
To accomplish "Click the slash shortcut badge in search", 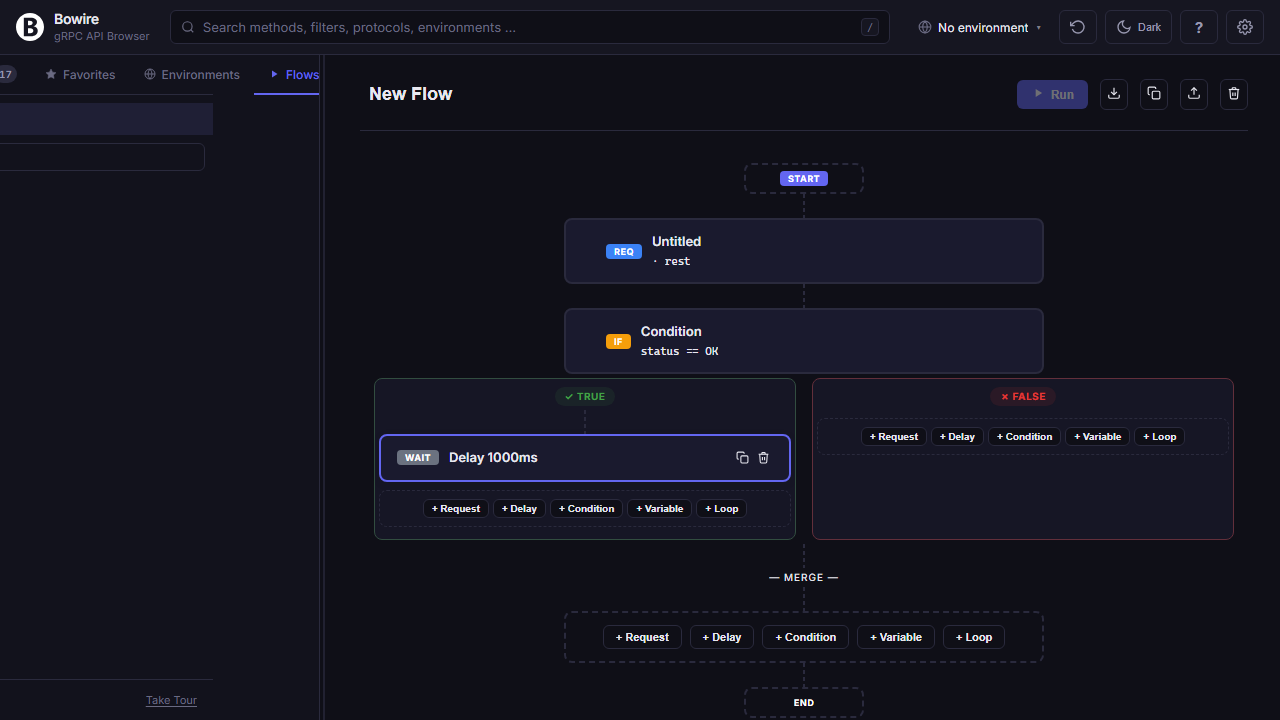I will pos(870,27).
